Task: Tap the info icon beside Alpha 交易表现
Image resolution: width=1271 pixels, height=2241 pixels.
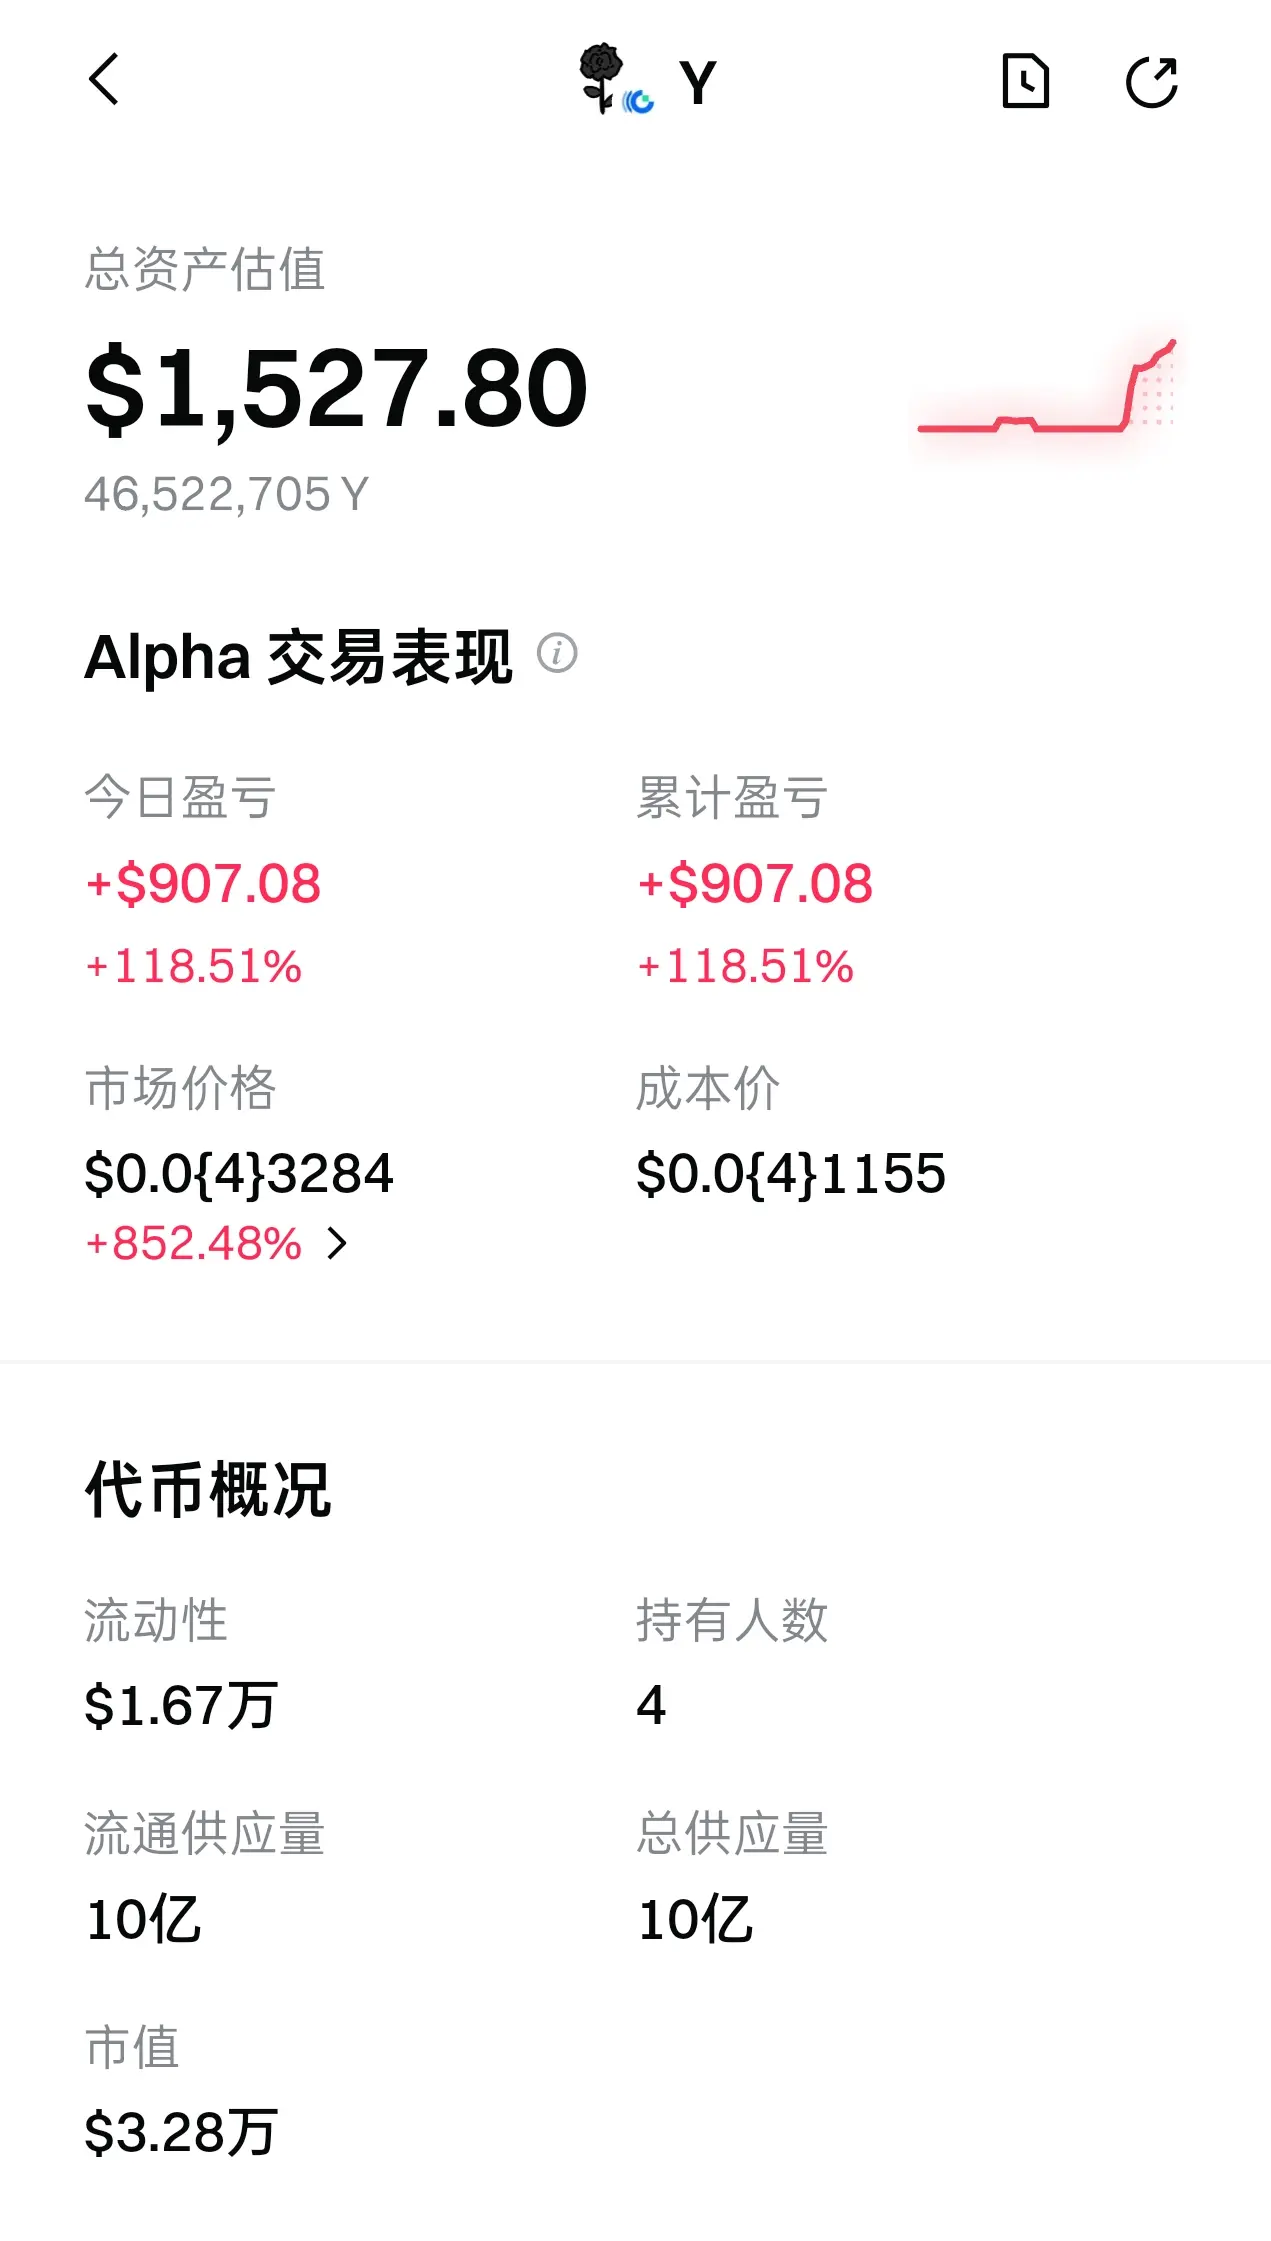Action: pos(557,653)
